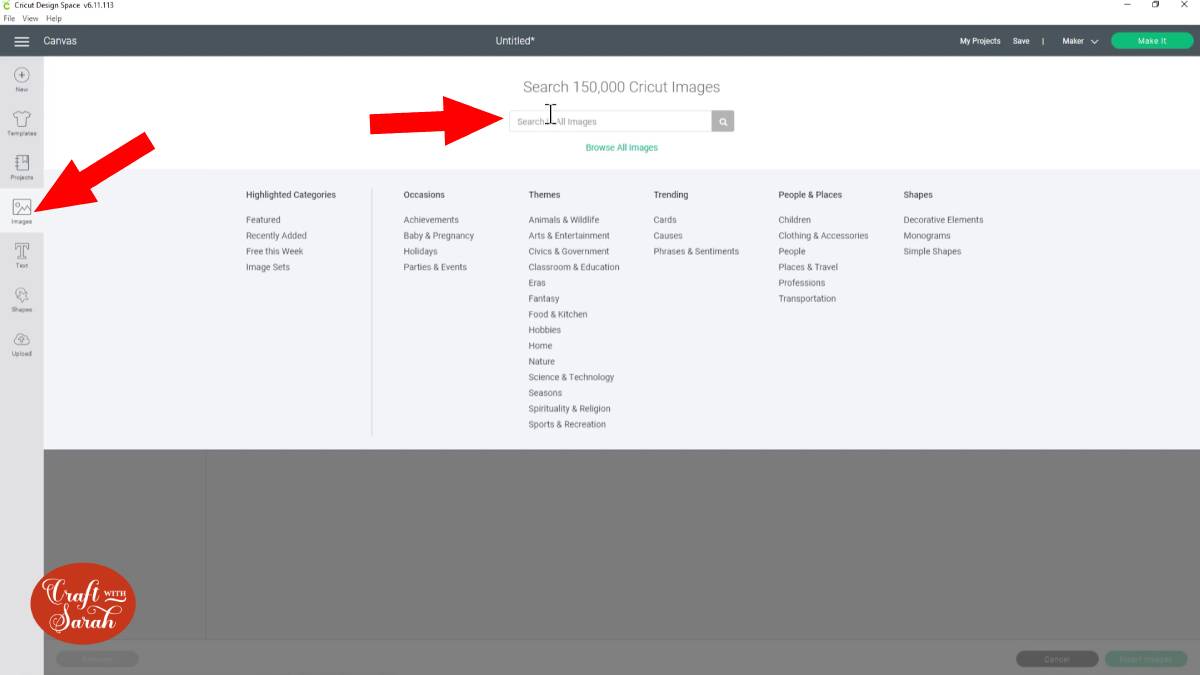Open the View menu

tap(30, 18)
